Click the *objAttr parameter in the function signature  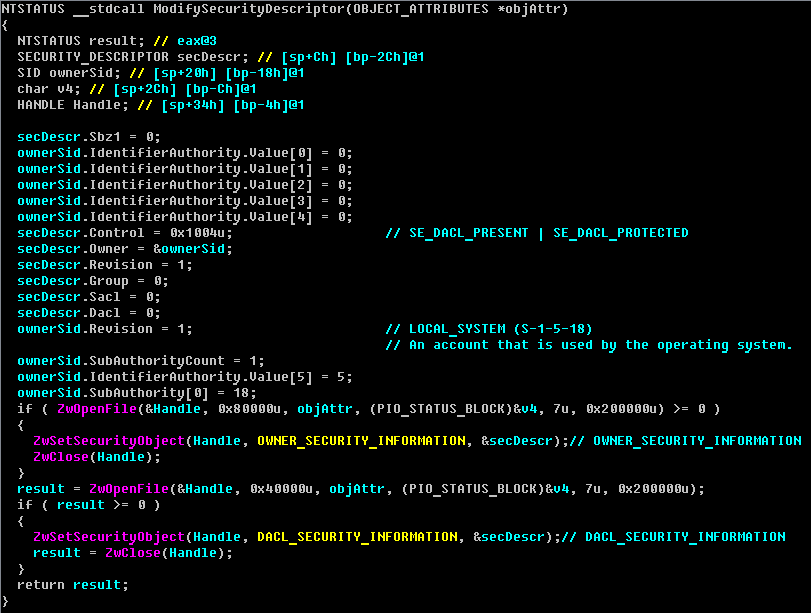529,9
